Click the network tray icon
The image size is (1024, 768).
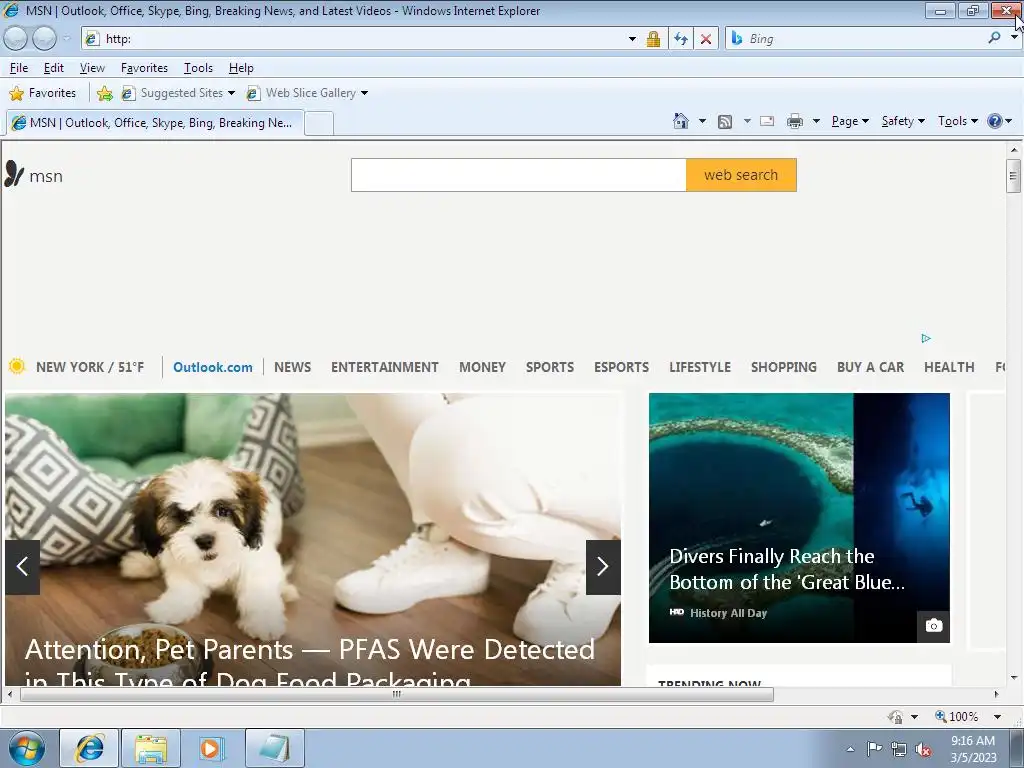point(899,749)
